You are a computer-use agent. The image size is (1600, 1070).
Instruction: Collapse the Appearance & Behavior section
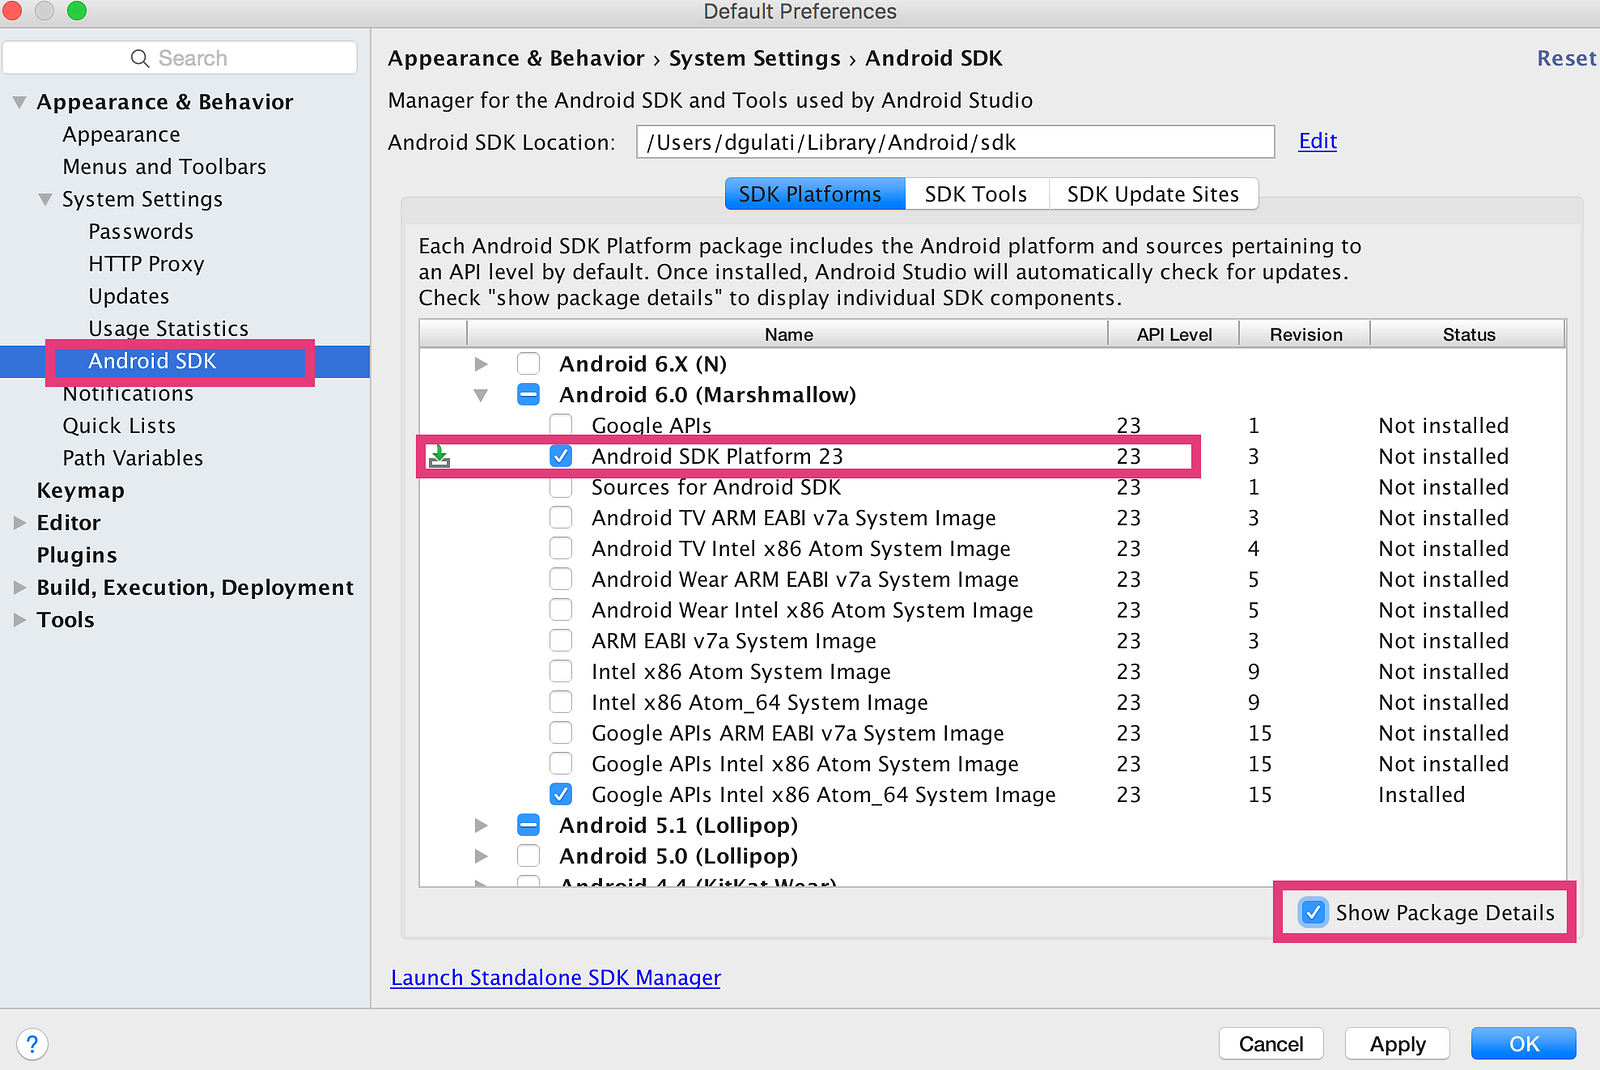coord(19,102)
